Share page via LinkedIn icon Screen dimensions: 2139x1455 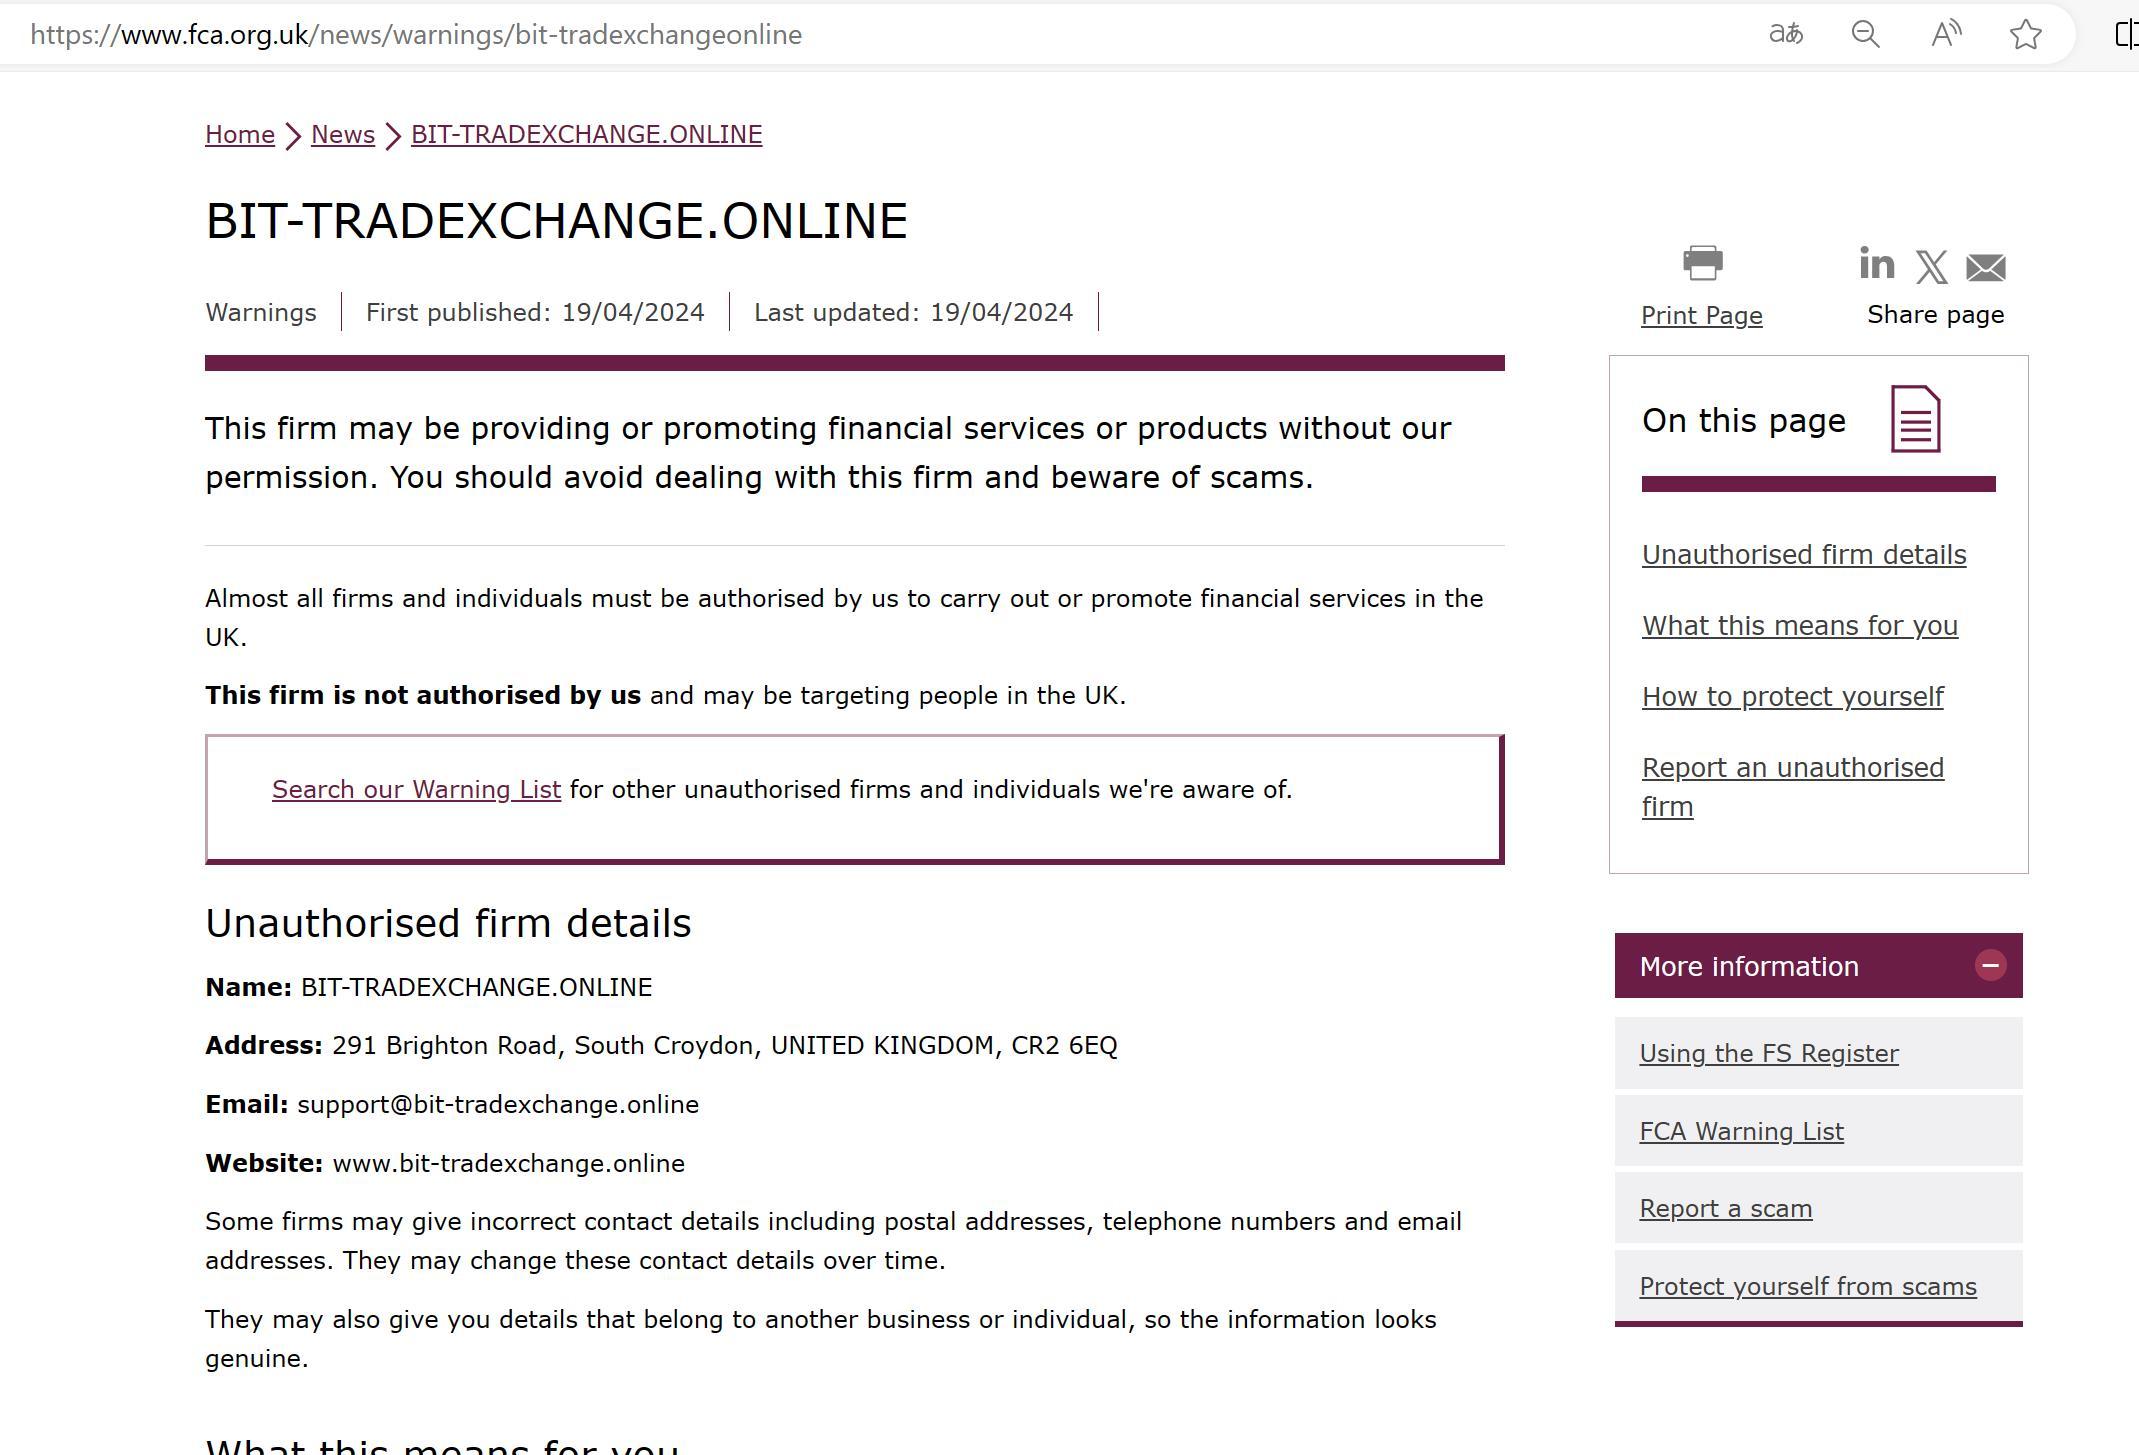tap(1876, 264)
